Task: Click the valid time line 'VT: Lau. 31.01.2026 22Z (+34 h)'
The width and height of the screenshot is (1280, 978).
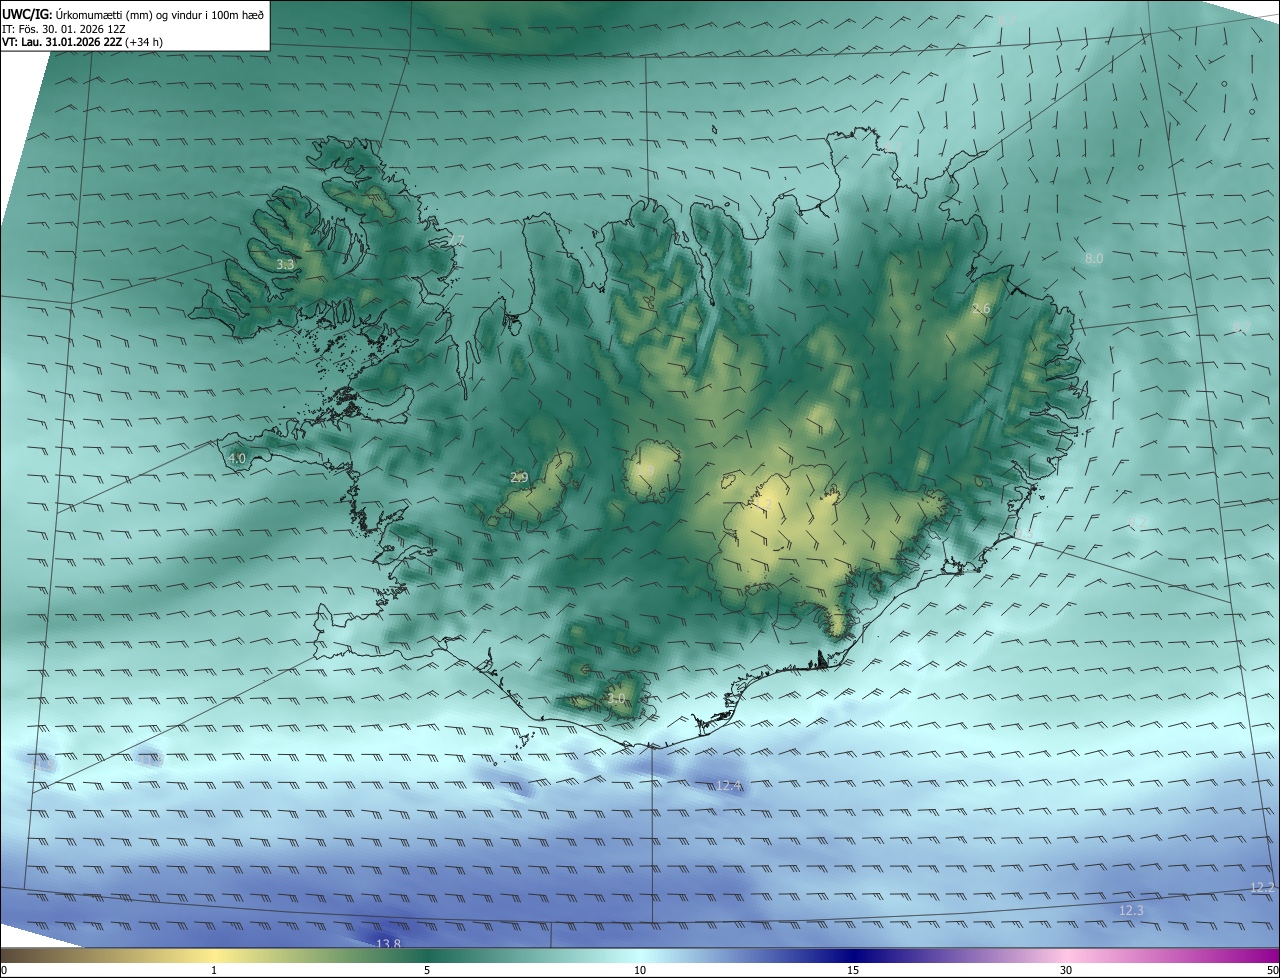Action: pos(83,42)
